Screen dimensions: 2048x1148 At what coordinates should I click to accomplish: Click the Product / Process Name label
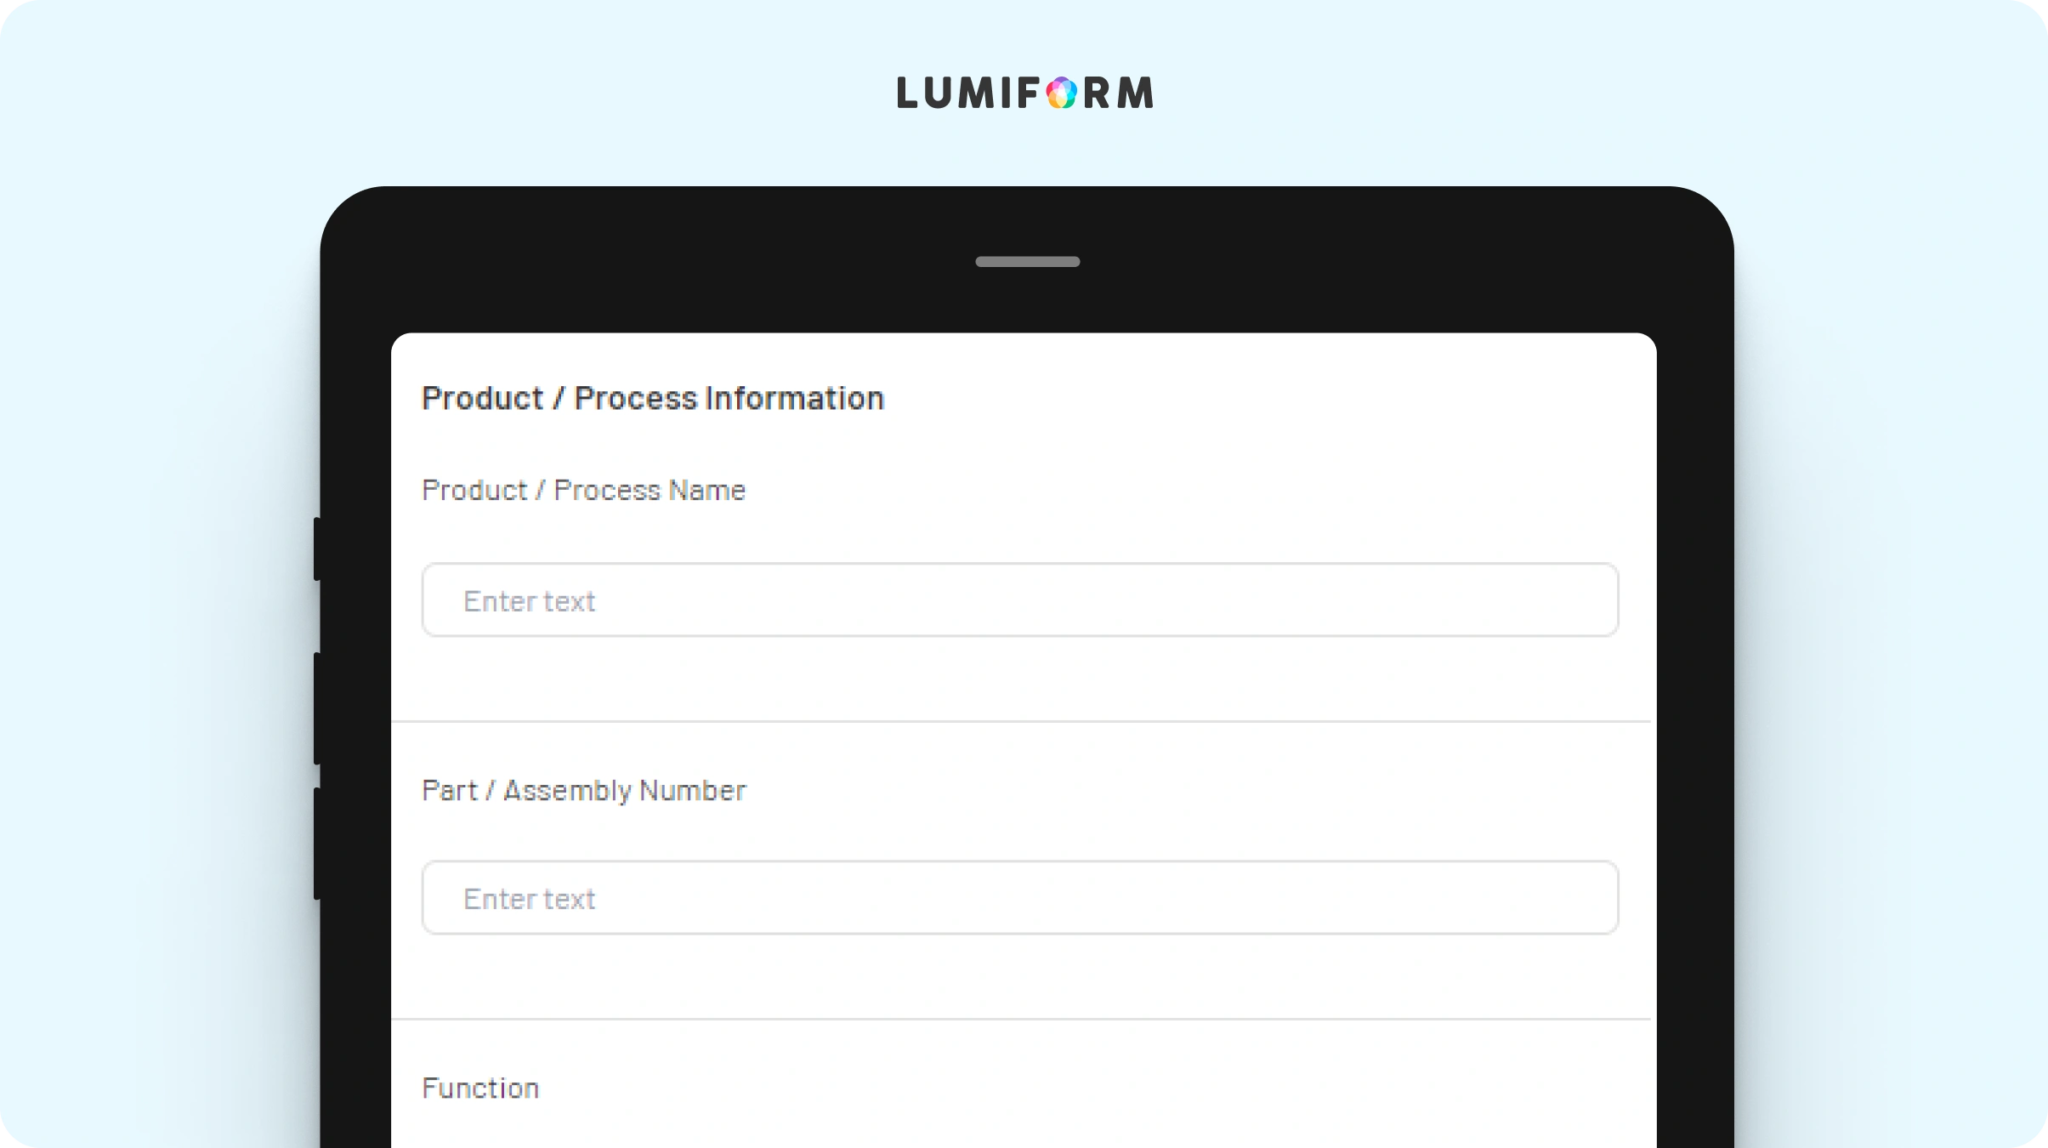tap(584, 490)
